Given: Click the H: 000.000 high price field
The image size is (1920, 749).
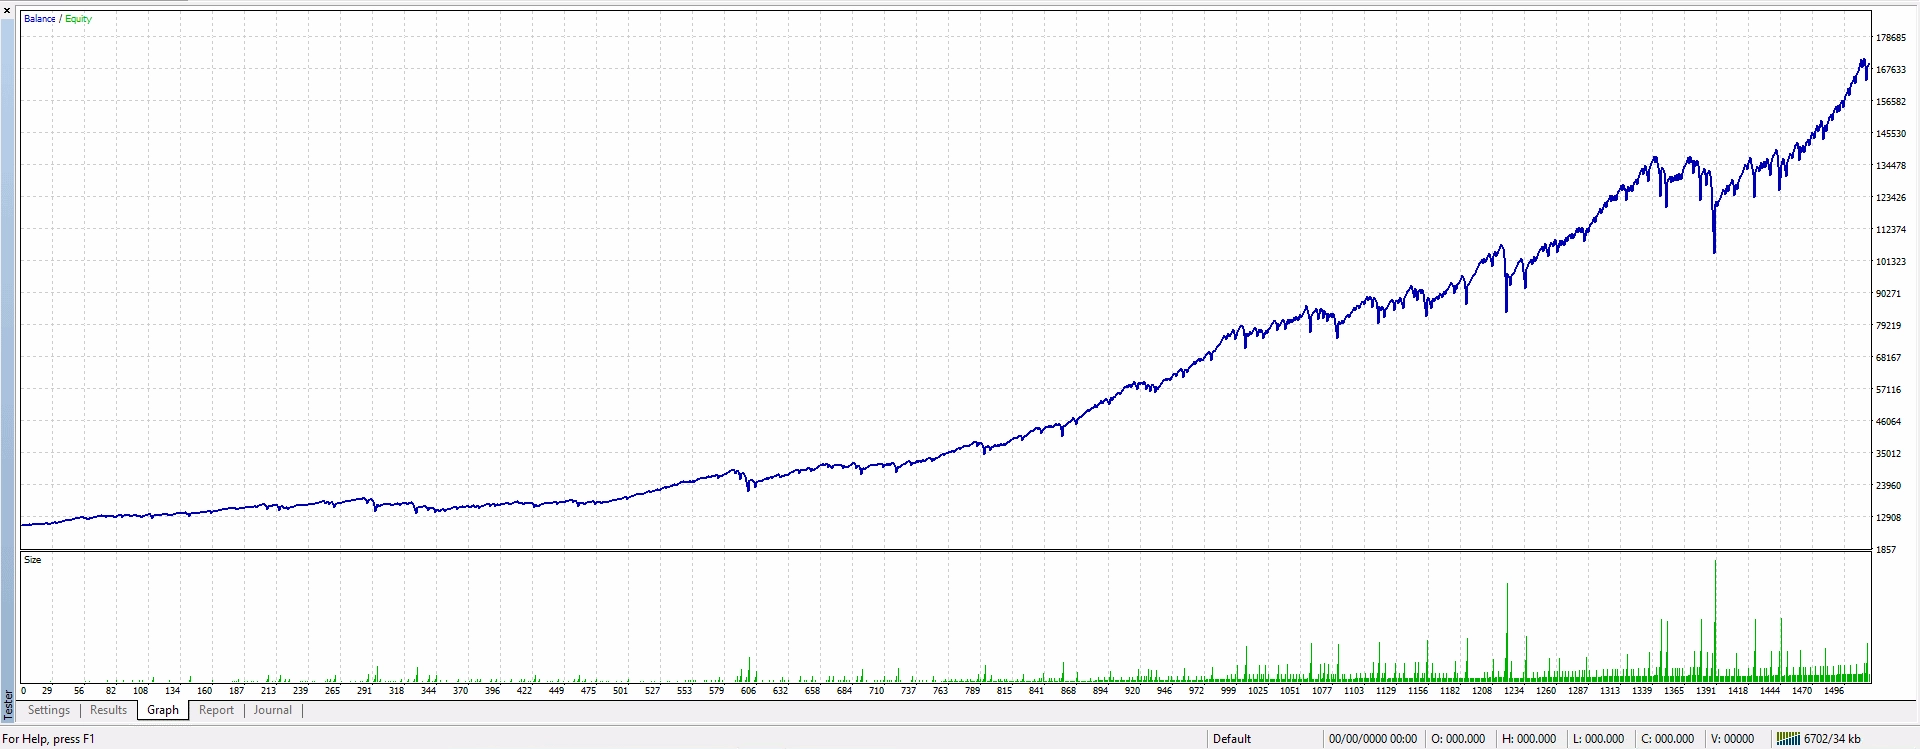Looking at the screenshot, I should 1529,739.
